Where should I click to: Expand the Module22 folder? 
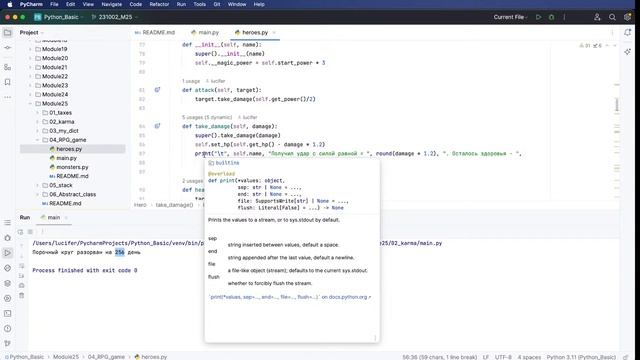coord(30,76)
